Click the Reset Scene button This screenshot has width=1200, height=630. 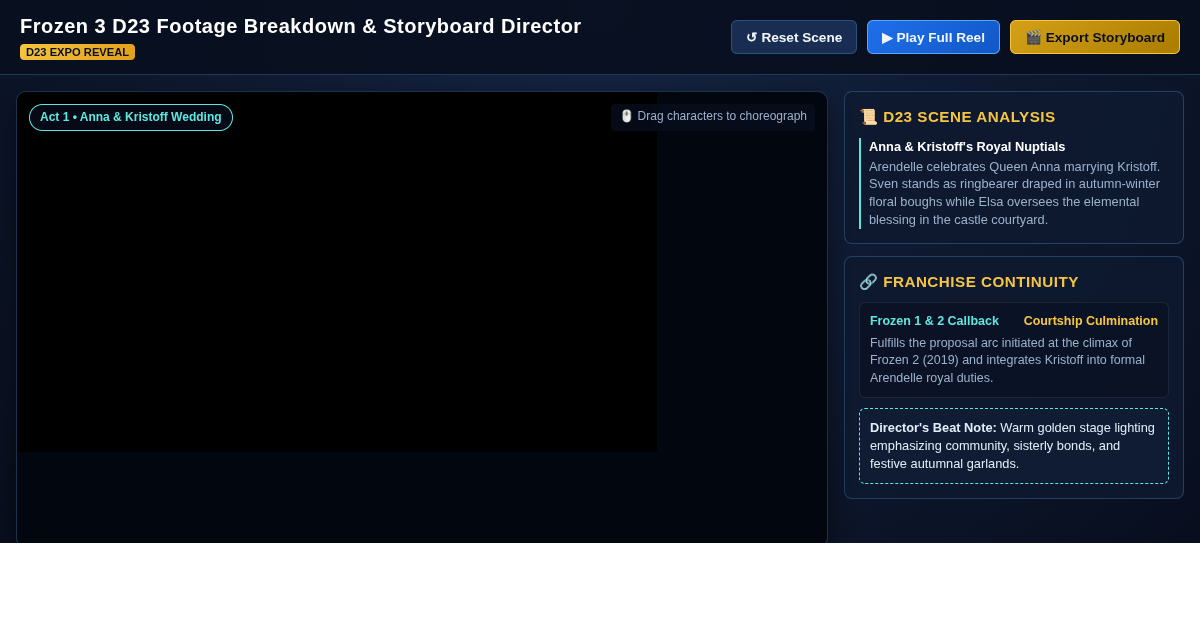click(x=794, y=37)
